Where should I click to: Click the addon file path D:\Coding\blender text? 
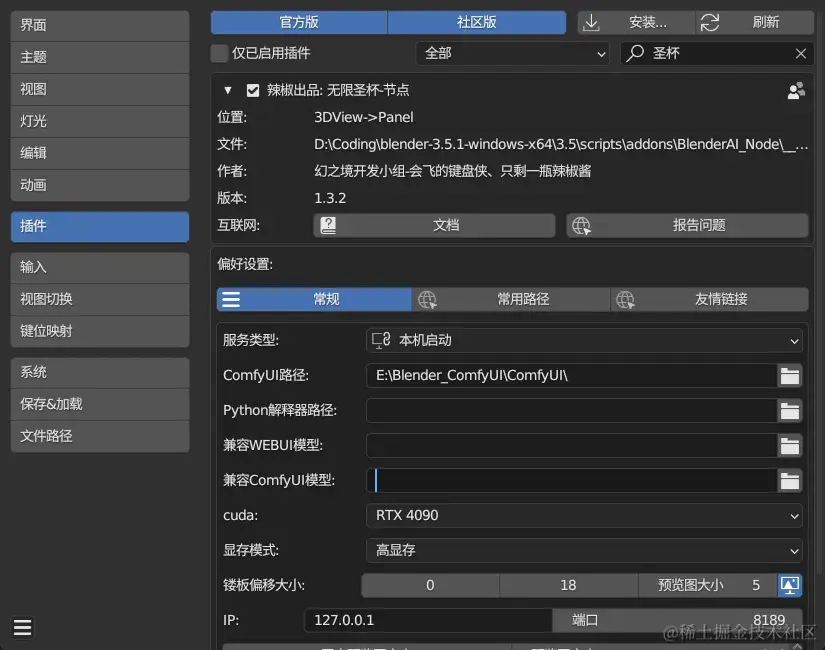point(561,144)
